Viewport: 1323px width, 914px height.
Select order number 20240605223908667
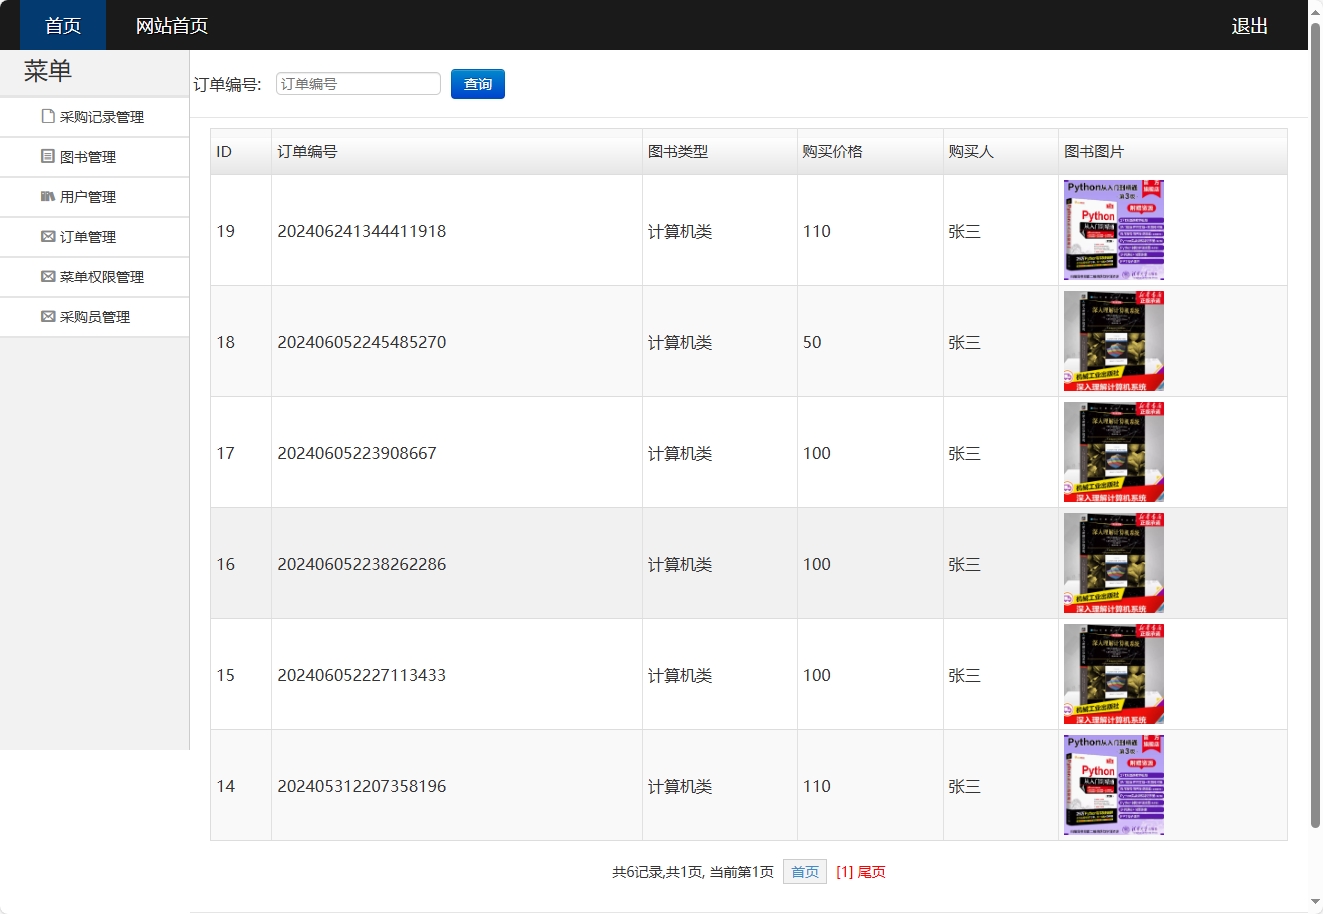coord(357,453)
